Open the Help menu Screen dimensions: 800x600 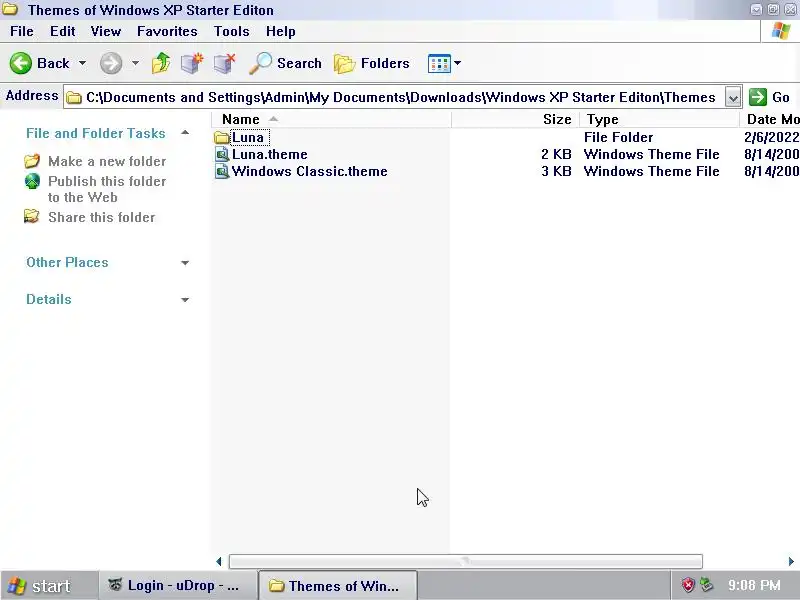click(281, 32)
